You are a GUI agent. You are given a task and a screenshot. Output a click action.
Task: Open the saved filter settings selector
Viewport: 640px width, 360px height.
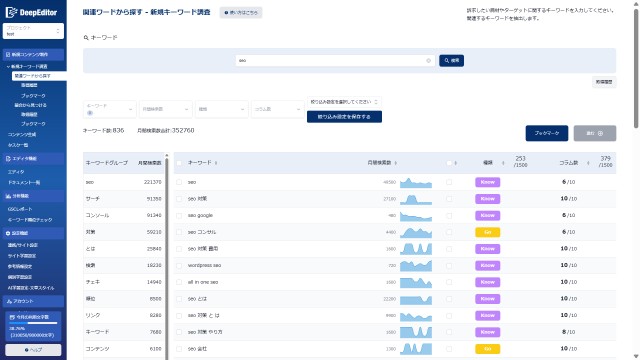click(344, 102)
